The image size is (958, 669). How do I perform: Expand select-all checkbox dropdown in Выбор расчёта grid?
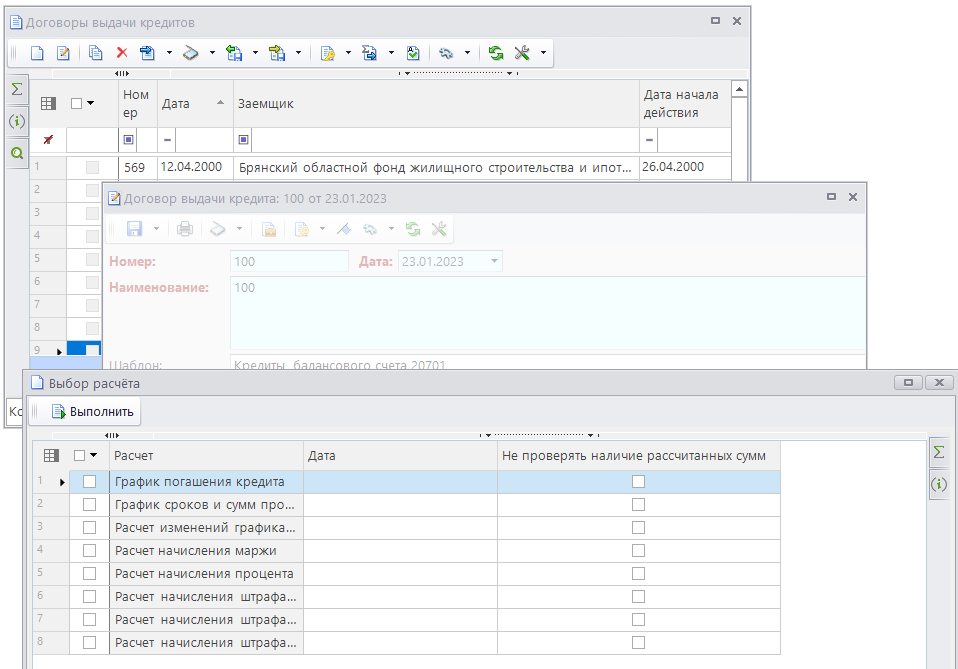pos(92,456)
